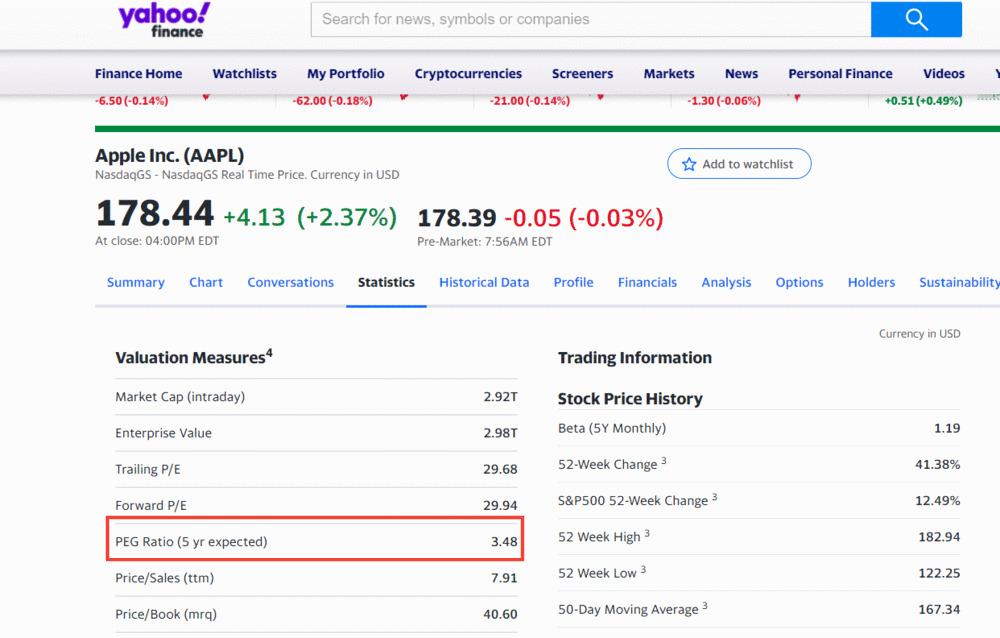Select the Historical Data tab
This screenshot has width=1000, height=638.
coord(484,282)
